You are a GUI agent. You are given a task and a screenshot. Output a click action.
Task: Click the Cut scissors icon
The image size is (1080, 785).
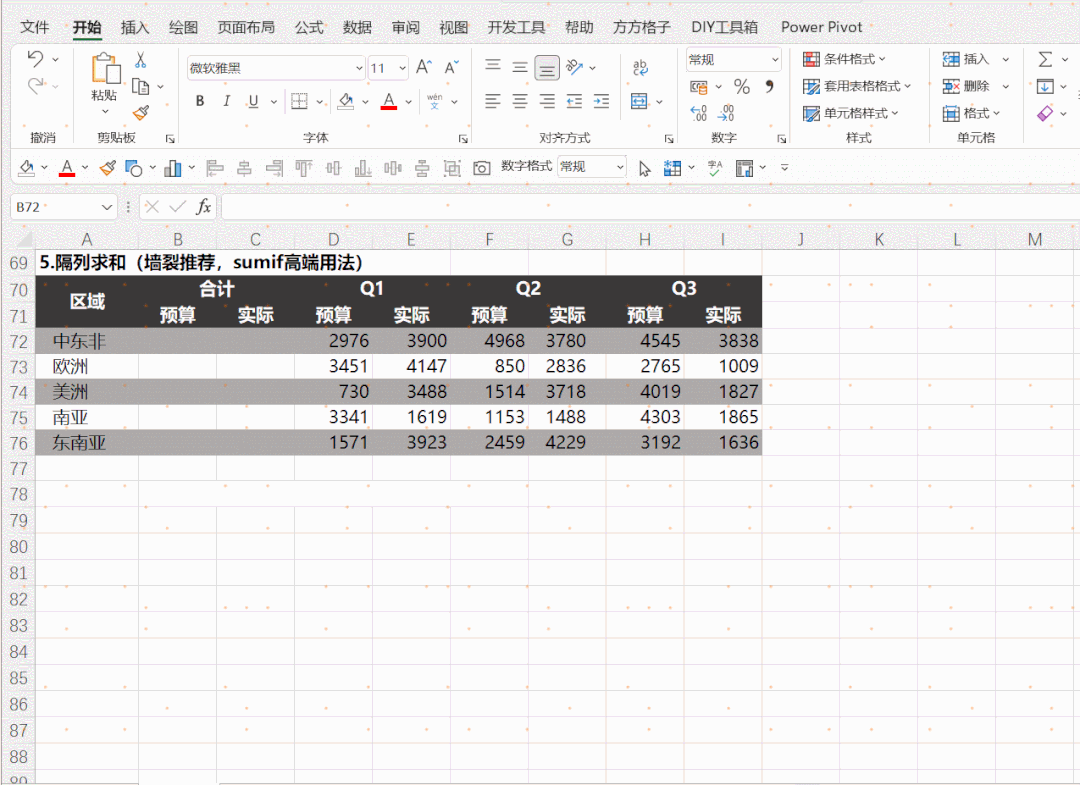click(x=141, y=60)
